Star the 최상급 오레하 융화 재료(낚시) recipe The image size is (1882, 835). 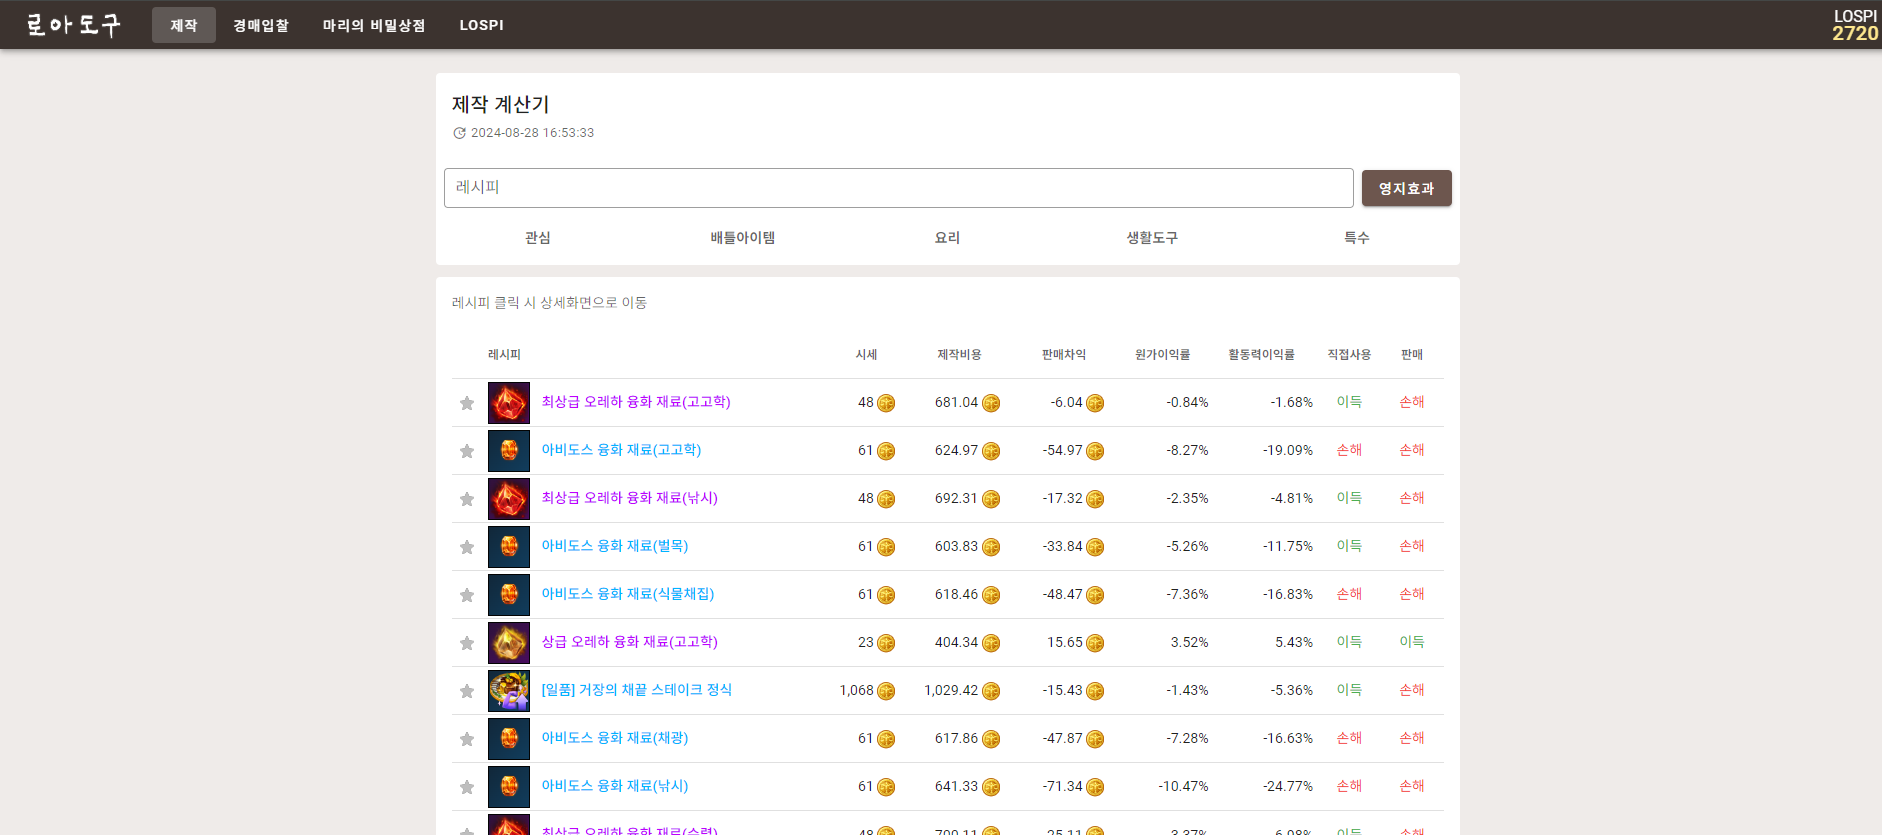[466, 499]
